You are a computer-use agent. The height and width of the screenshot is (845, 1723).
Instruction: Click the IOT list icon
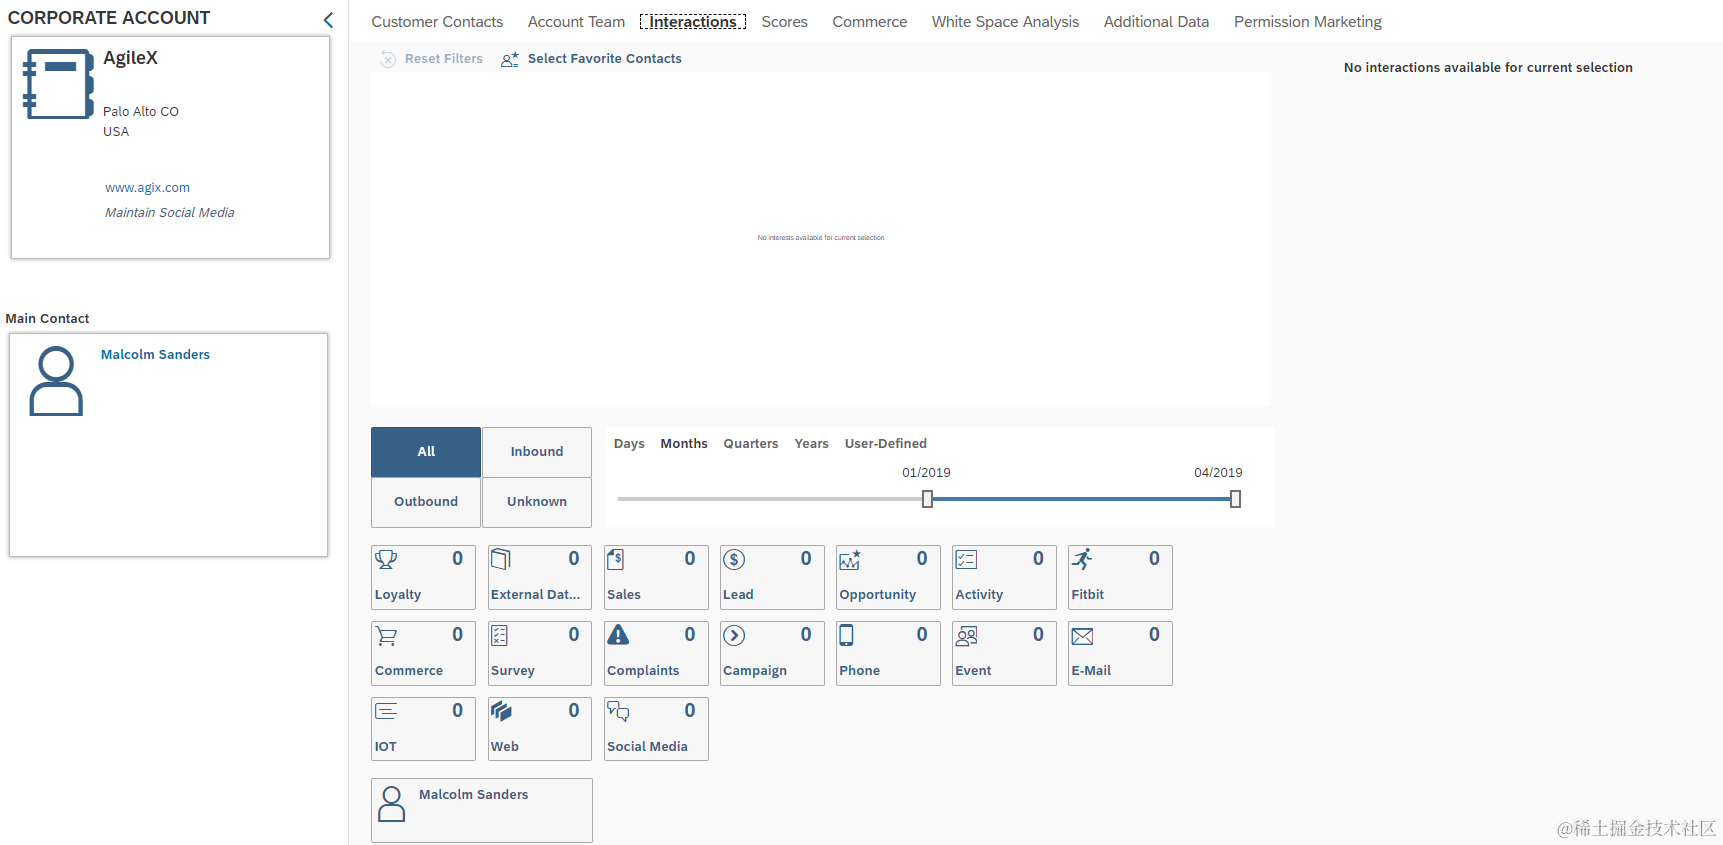click(x=386, y=711)
